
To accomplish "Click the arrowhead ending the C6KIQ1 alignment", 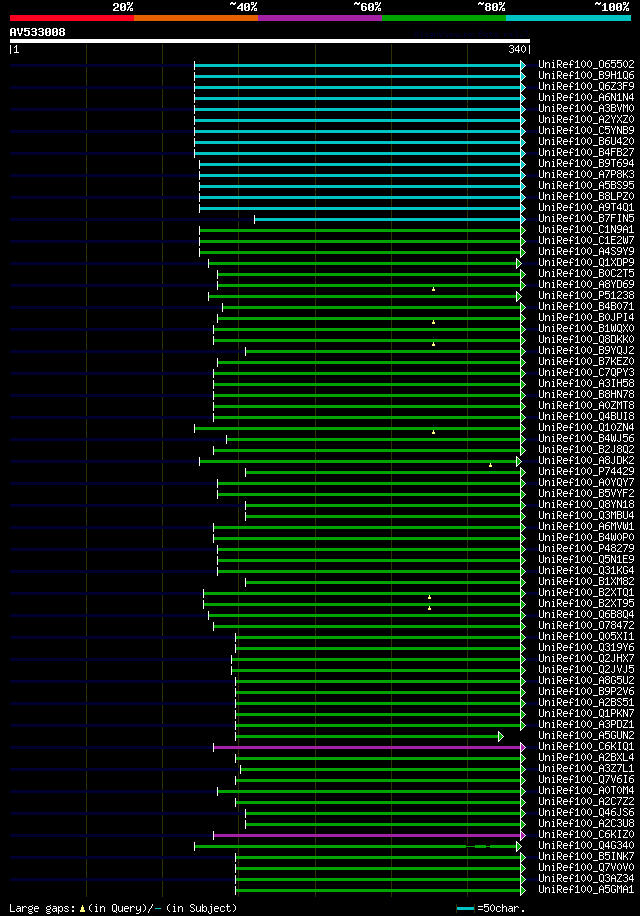I will click(x=523, y=748).
